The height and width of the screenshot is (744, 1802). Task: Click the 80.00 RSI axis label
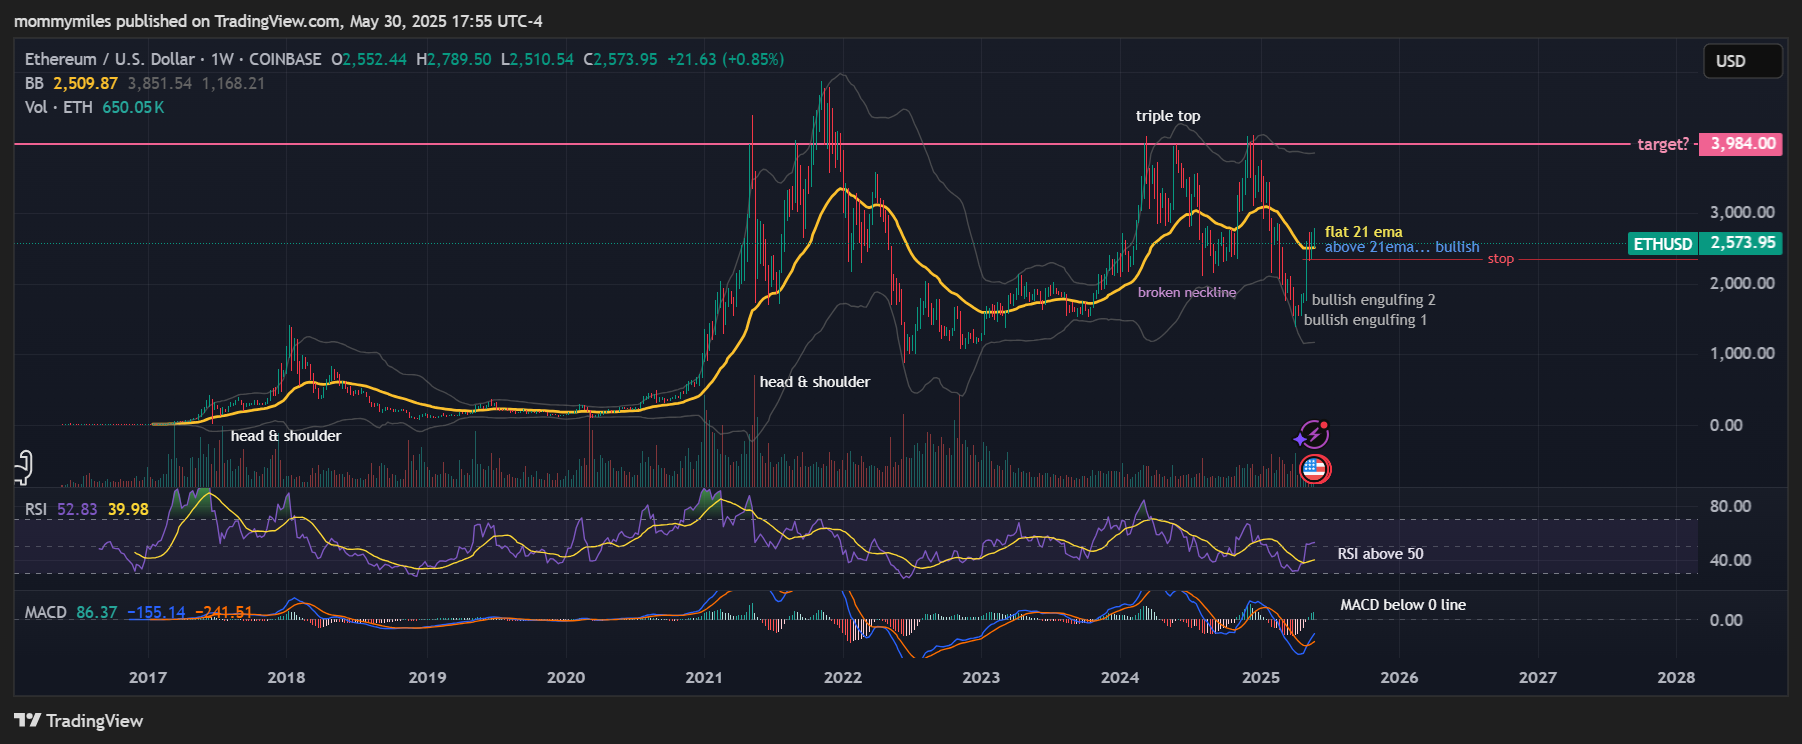(1730, 506)
